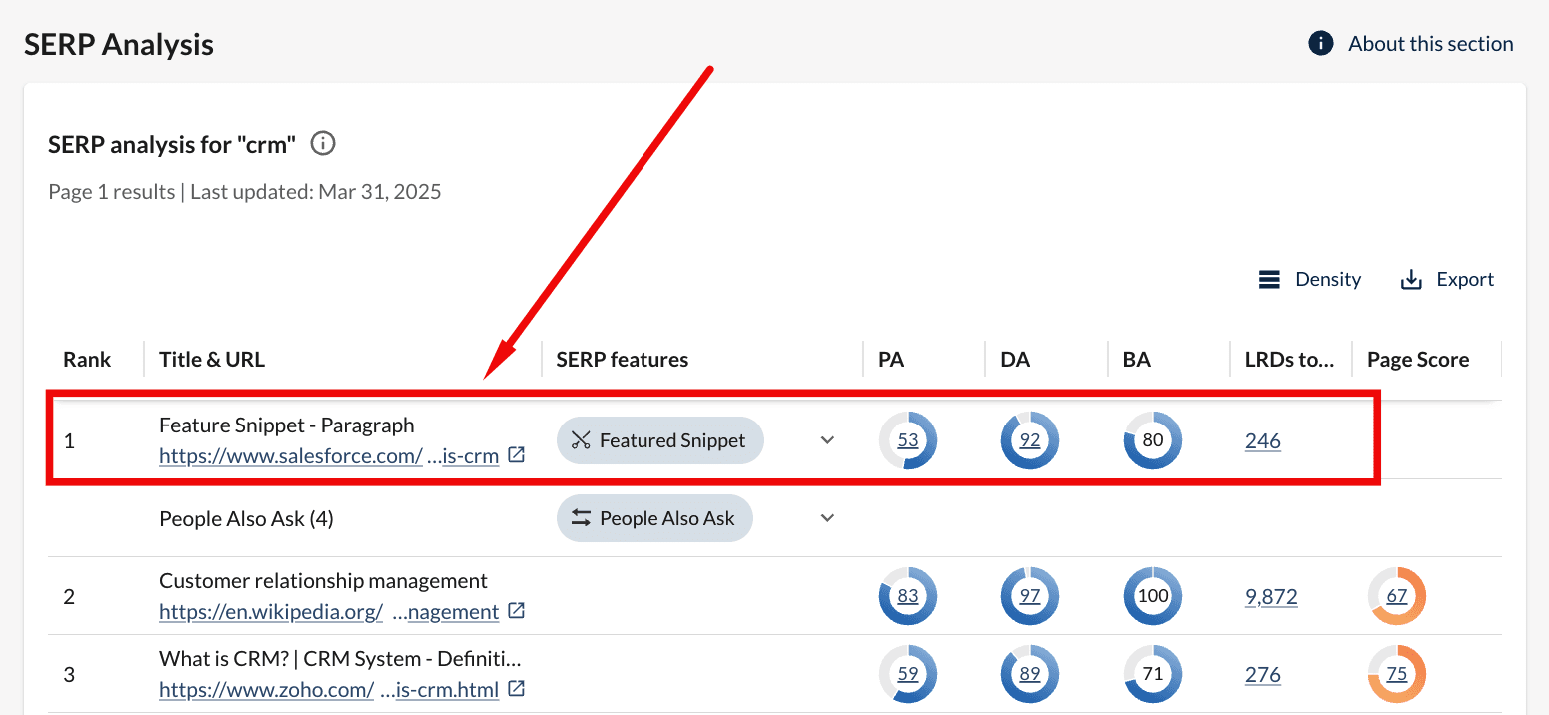Open Salesforce URL external link icon
The height and width of the screenshot is (715, 1549).
516,455
